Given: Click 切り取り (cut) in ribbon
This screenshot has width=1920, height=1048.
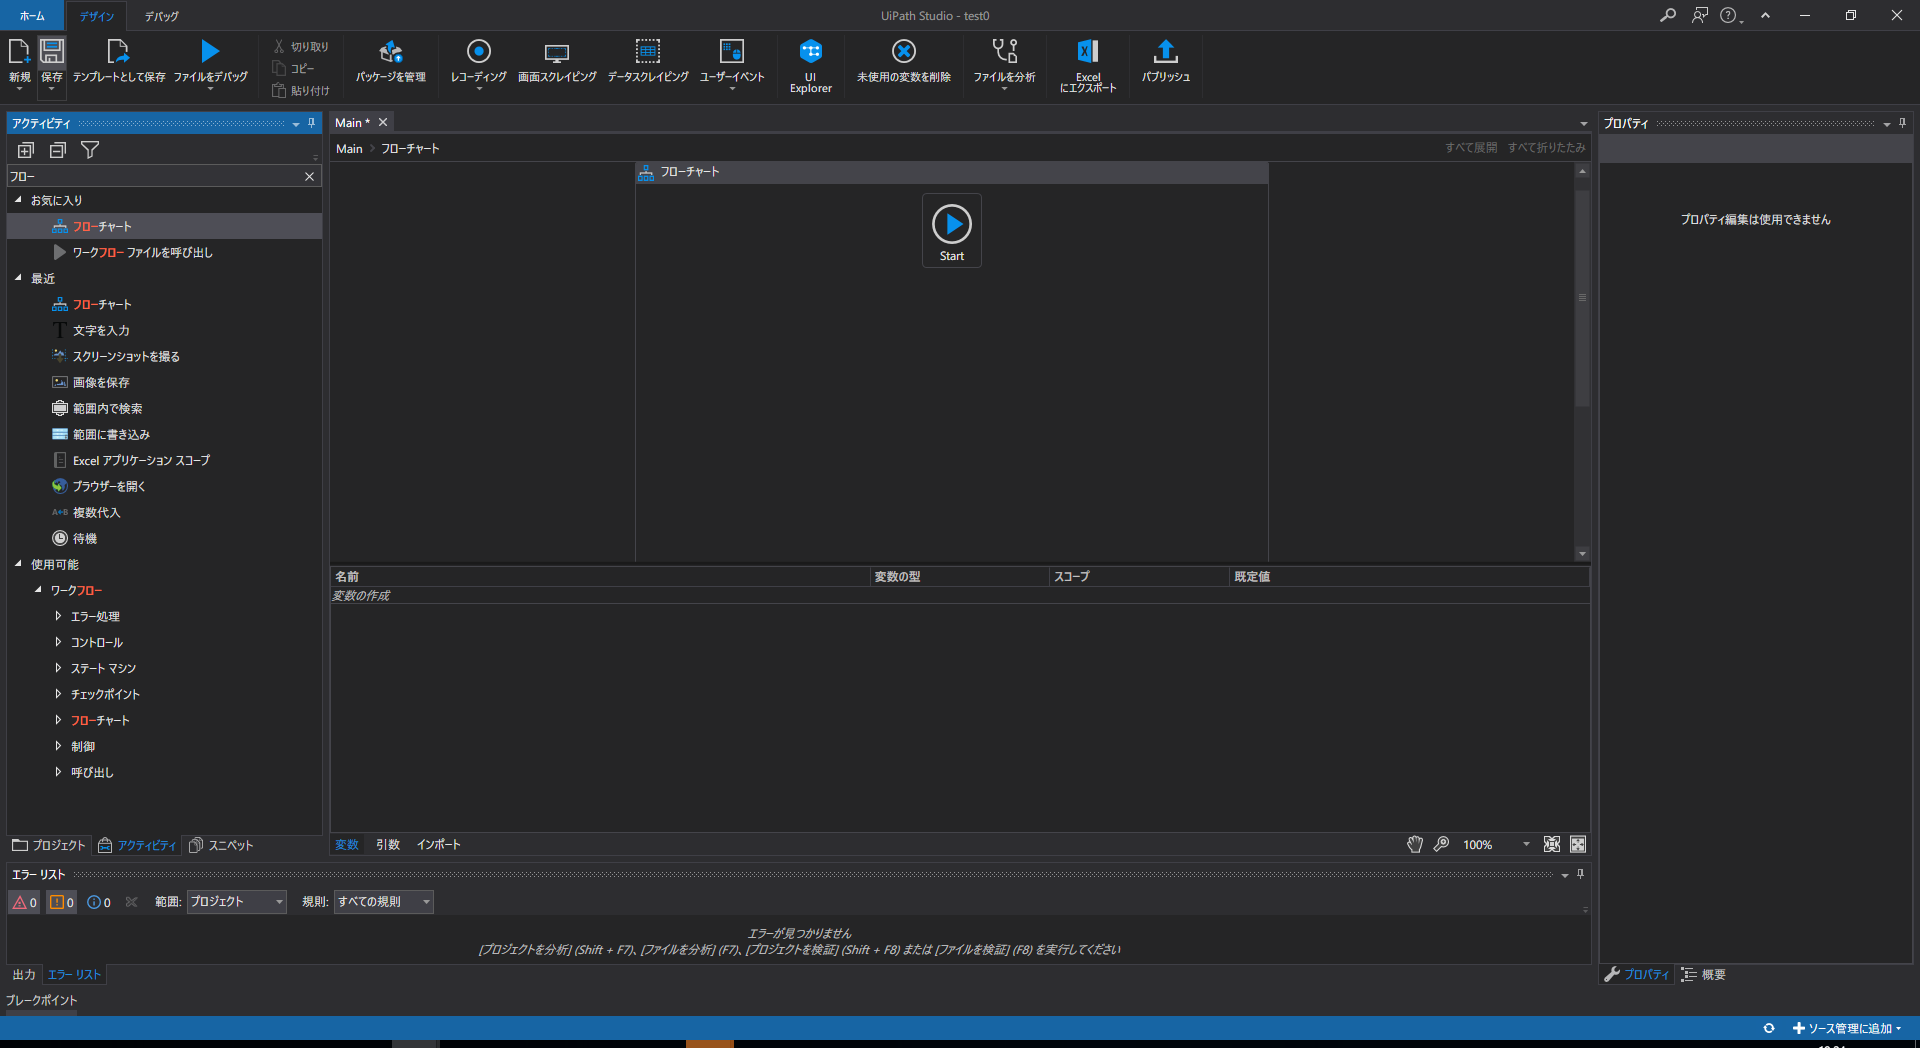Looking at the screenshot, I should click(x=301, y=47).
